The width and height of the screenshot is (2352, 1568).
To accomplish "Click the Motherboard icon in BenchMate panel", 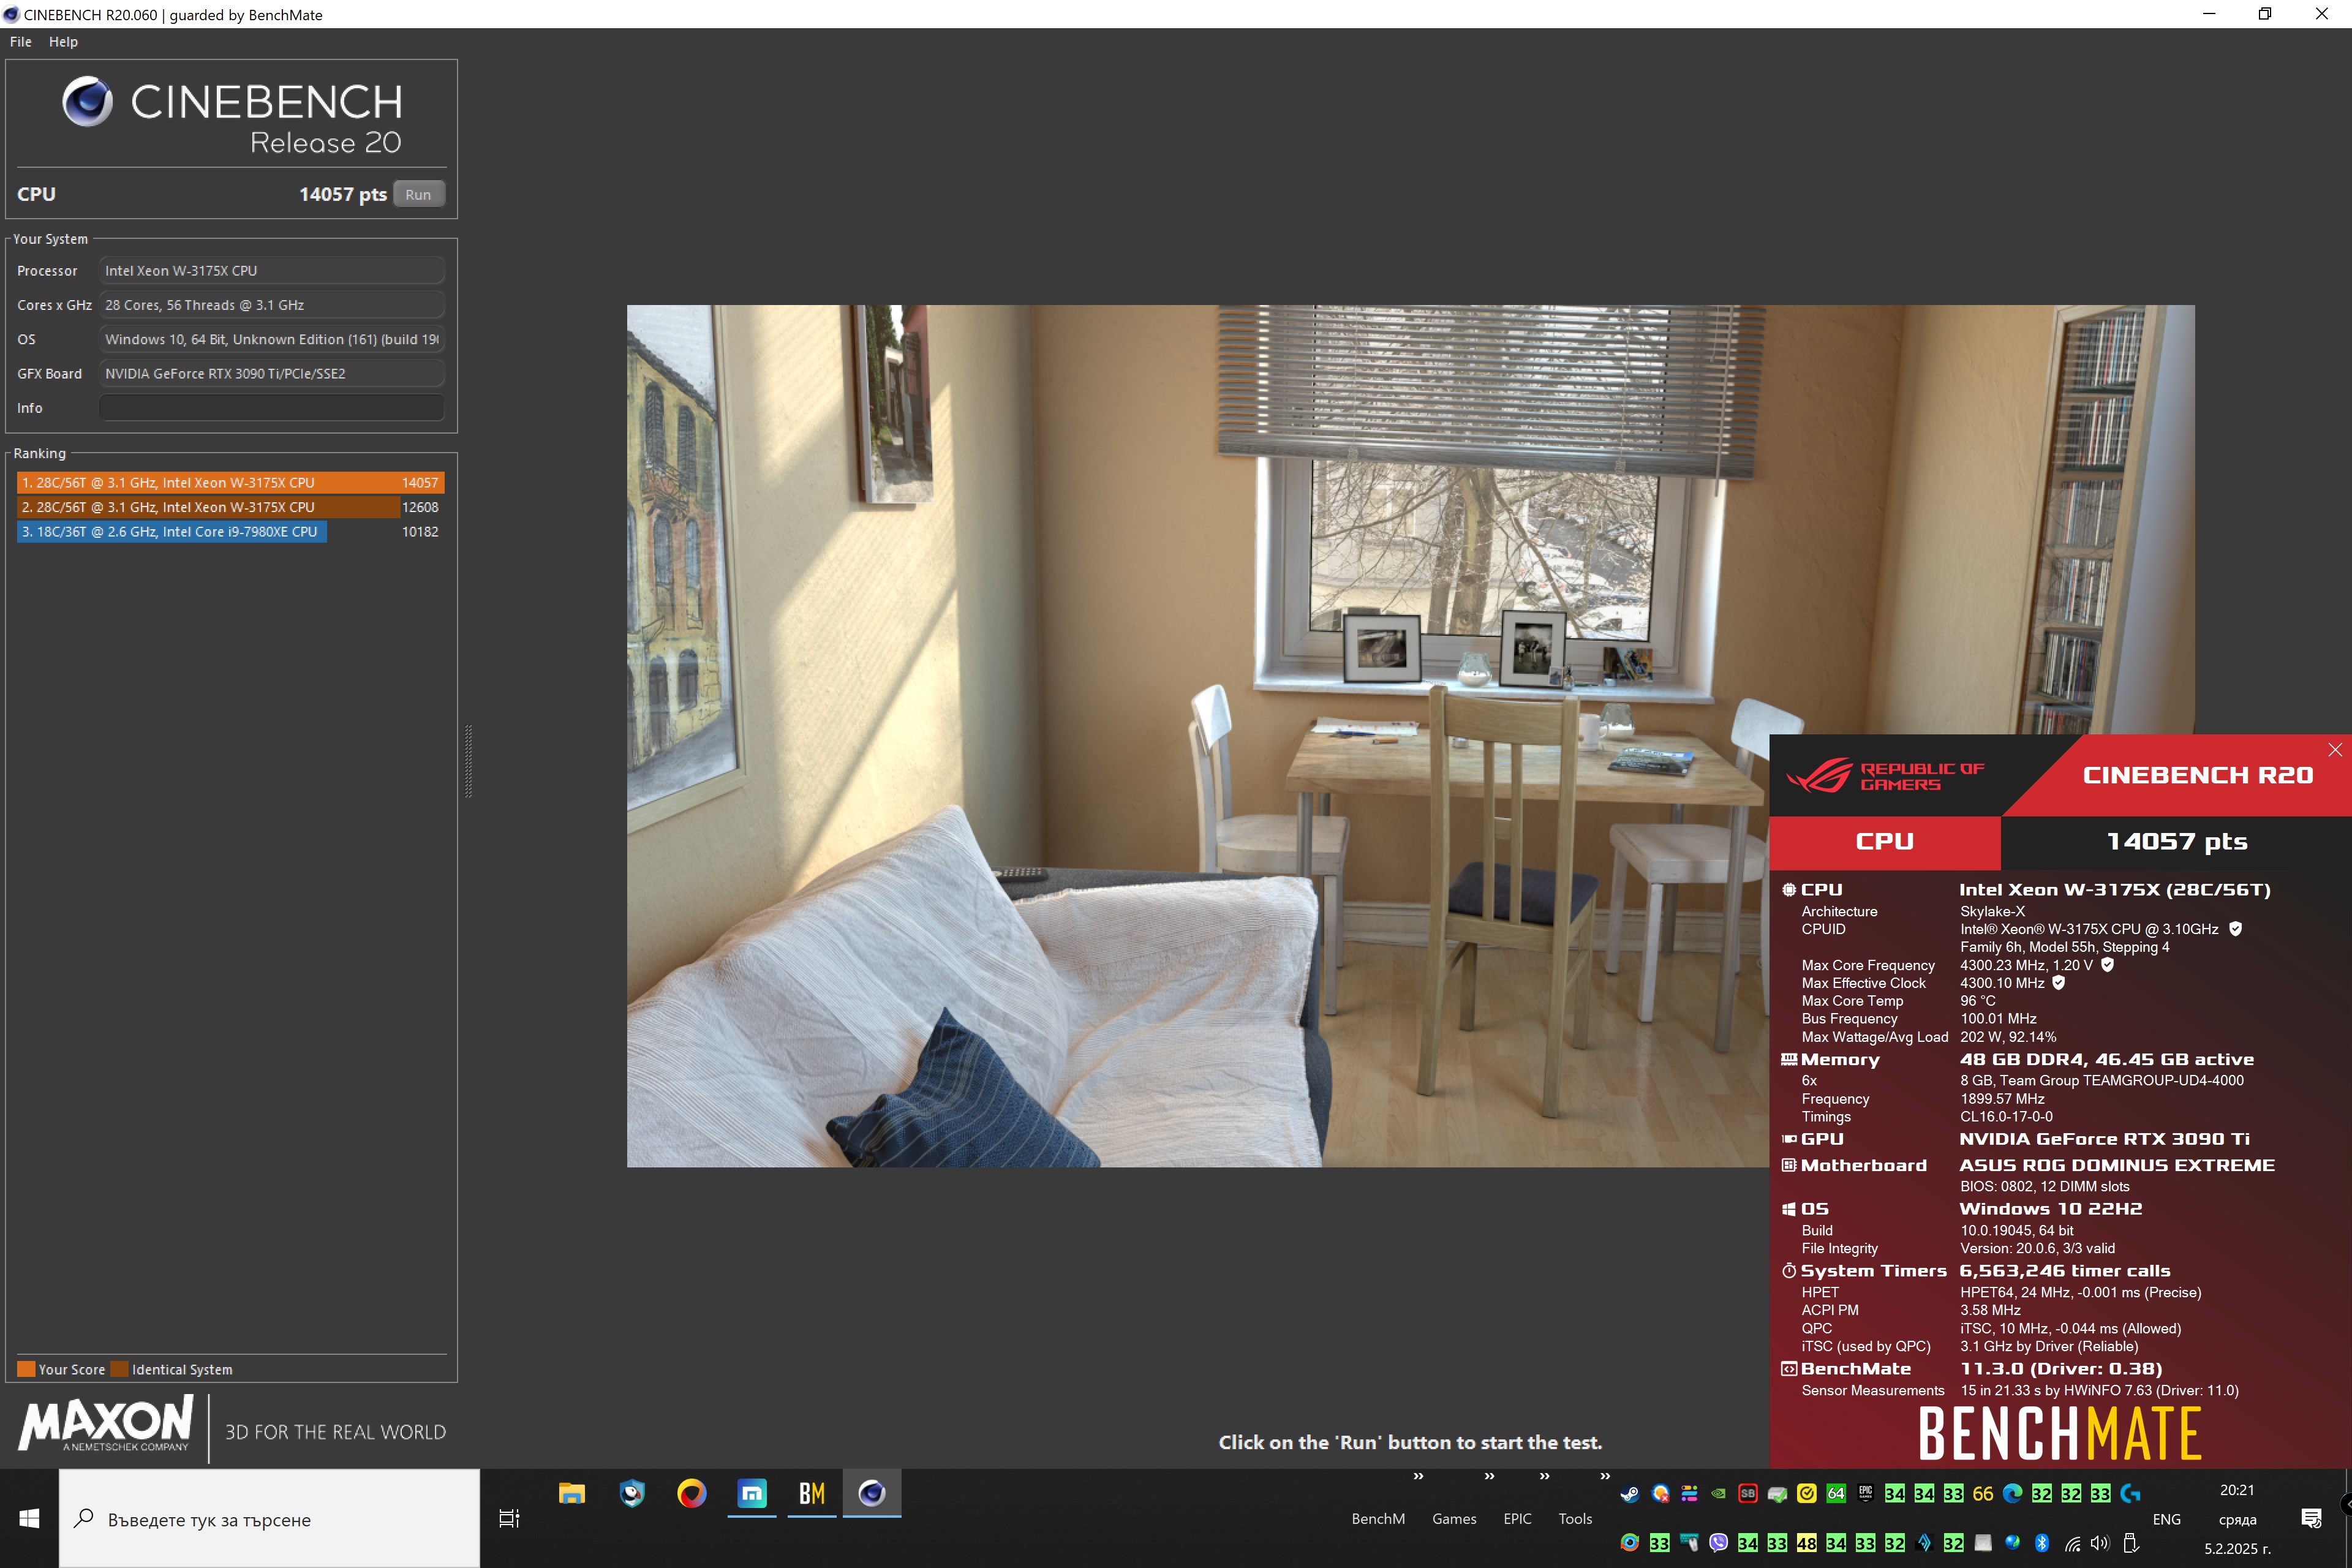I will [x=1789, y=1166].
